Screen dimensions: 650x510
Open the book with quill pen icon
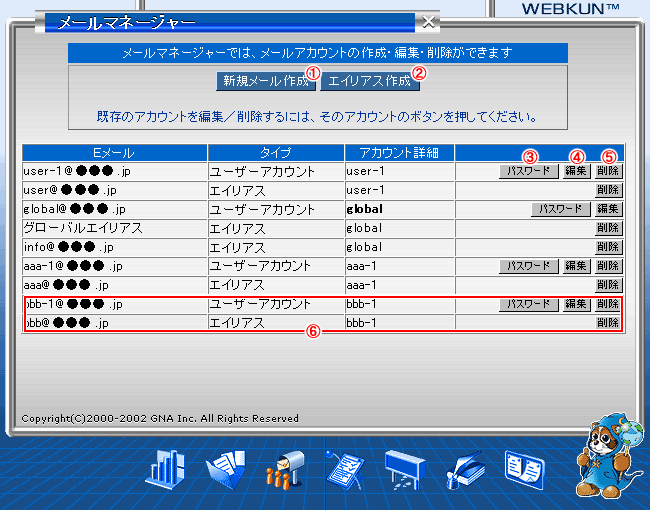click(465, 469)
